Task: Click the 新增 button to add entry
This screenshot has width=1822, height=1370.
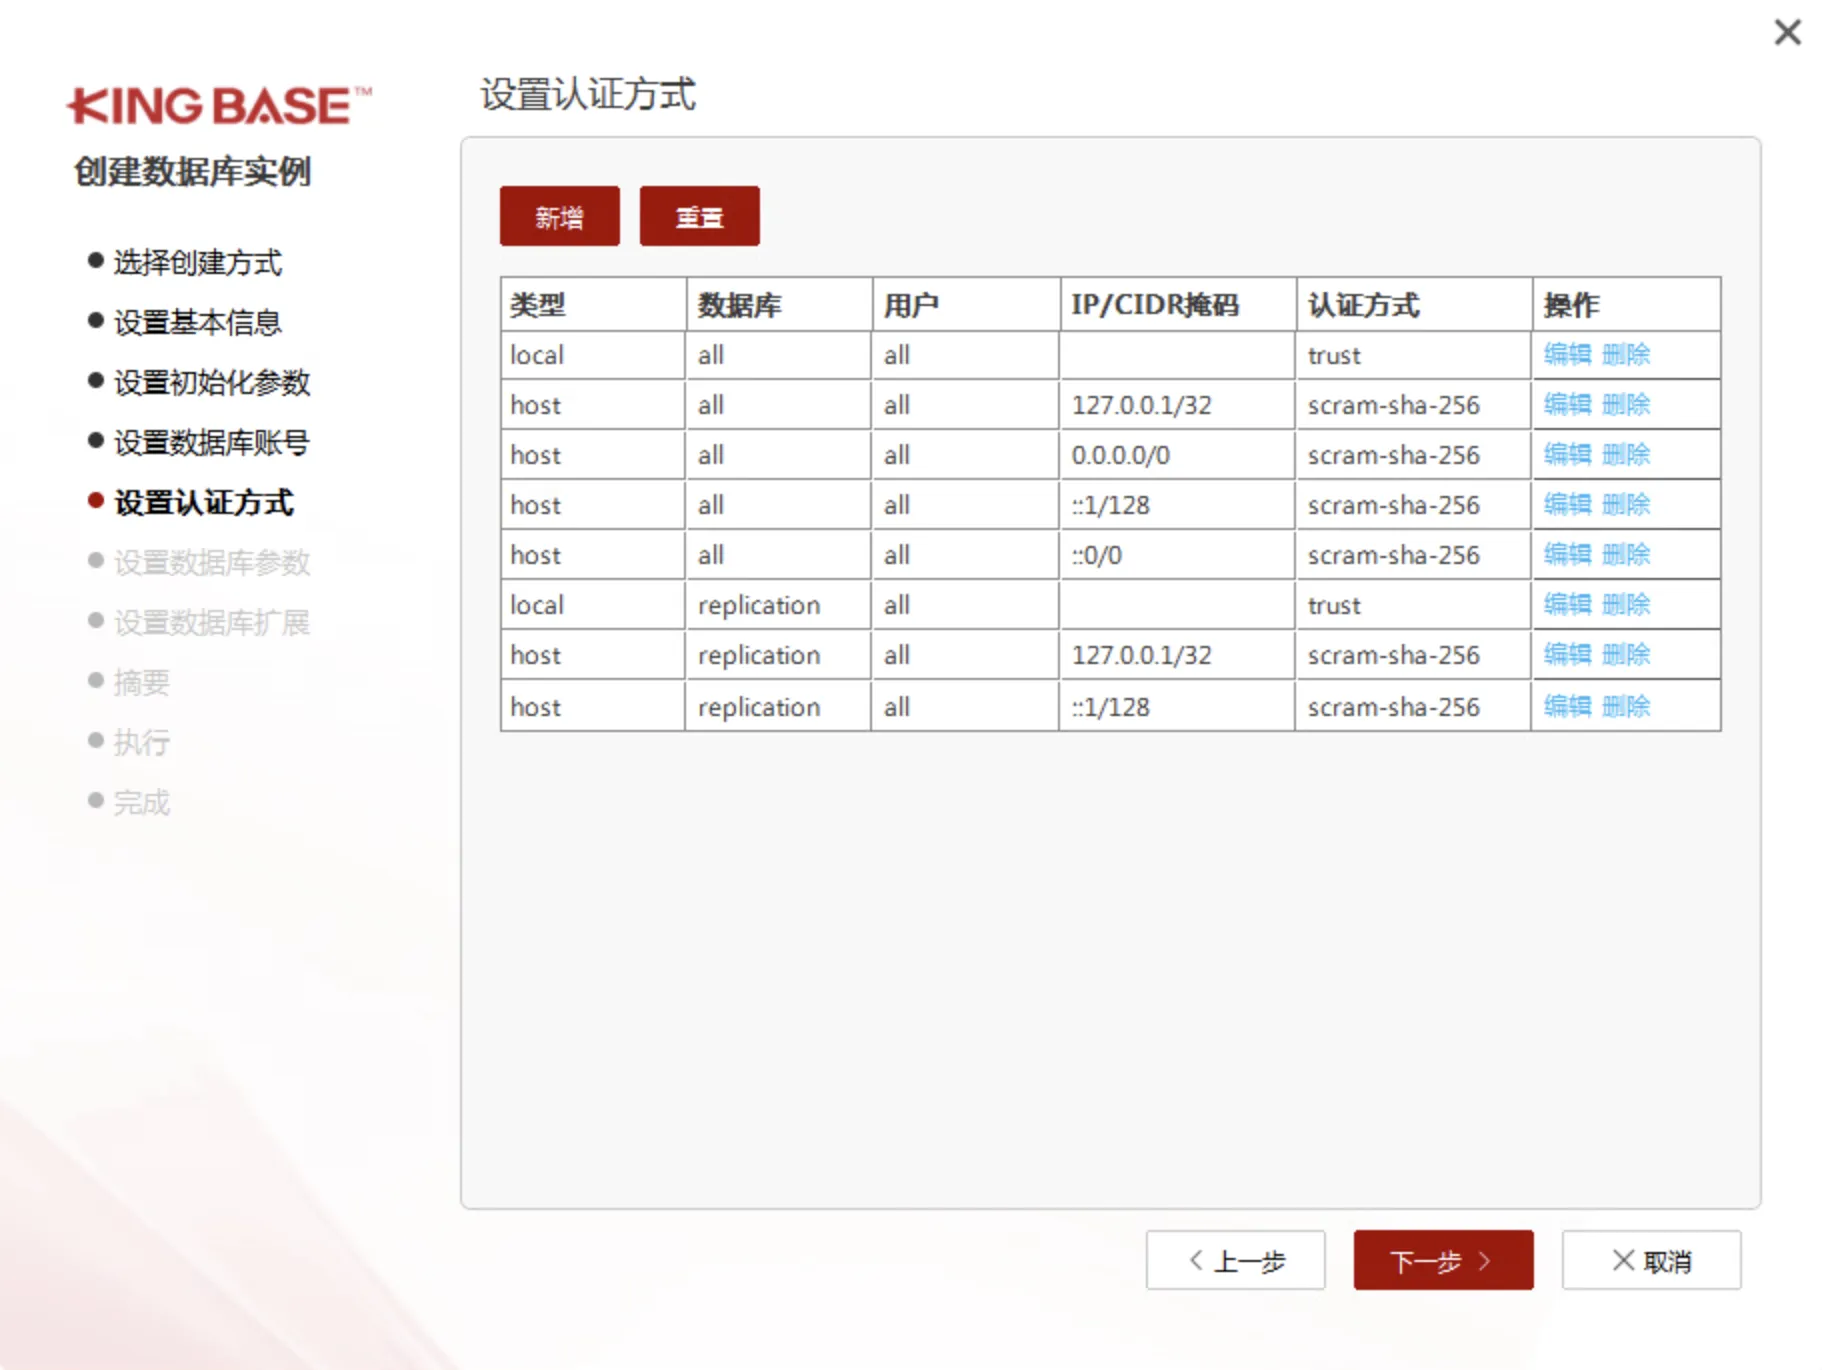Action: click(x=559, y=215)
